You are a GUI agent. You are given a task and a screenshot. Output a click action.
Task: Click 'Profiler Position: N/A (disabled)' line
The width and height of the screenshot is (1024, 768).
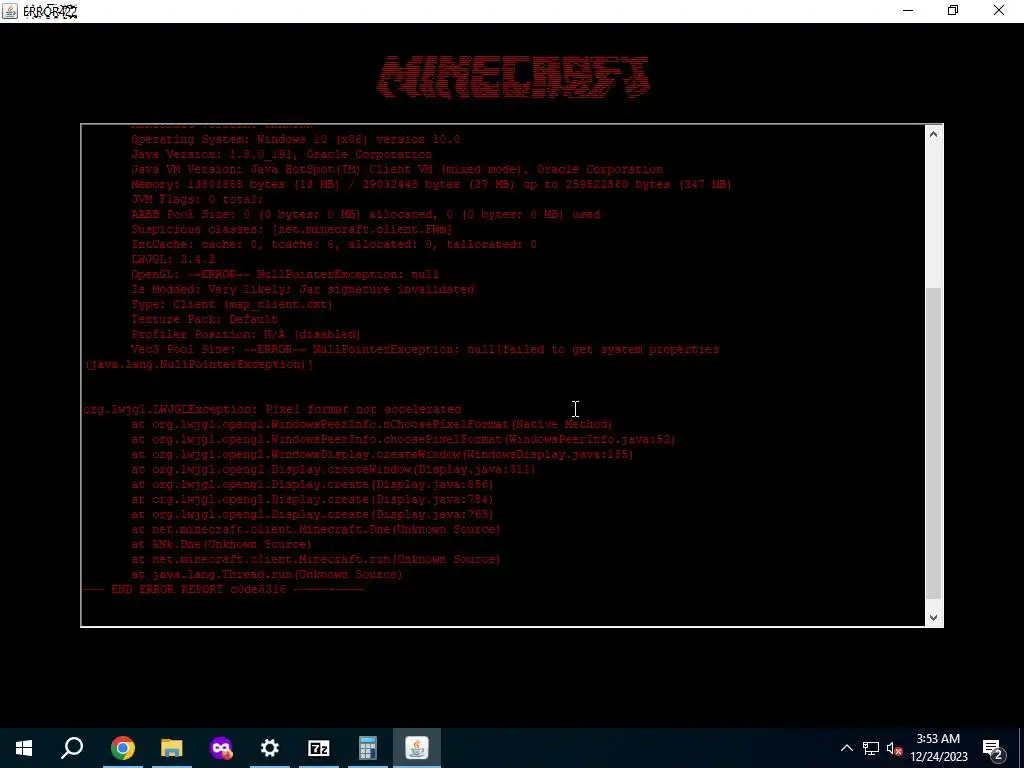[246, 334]
